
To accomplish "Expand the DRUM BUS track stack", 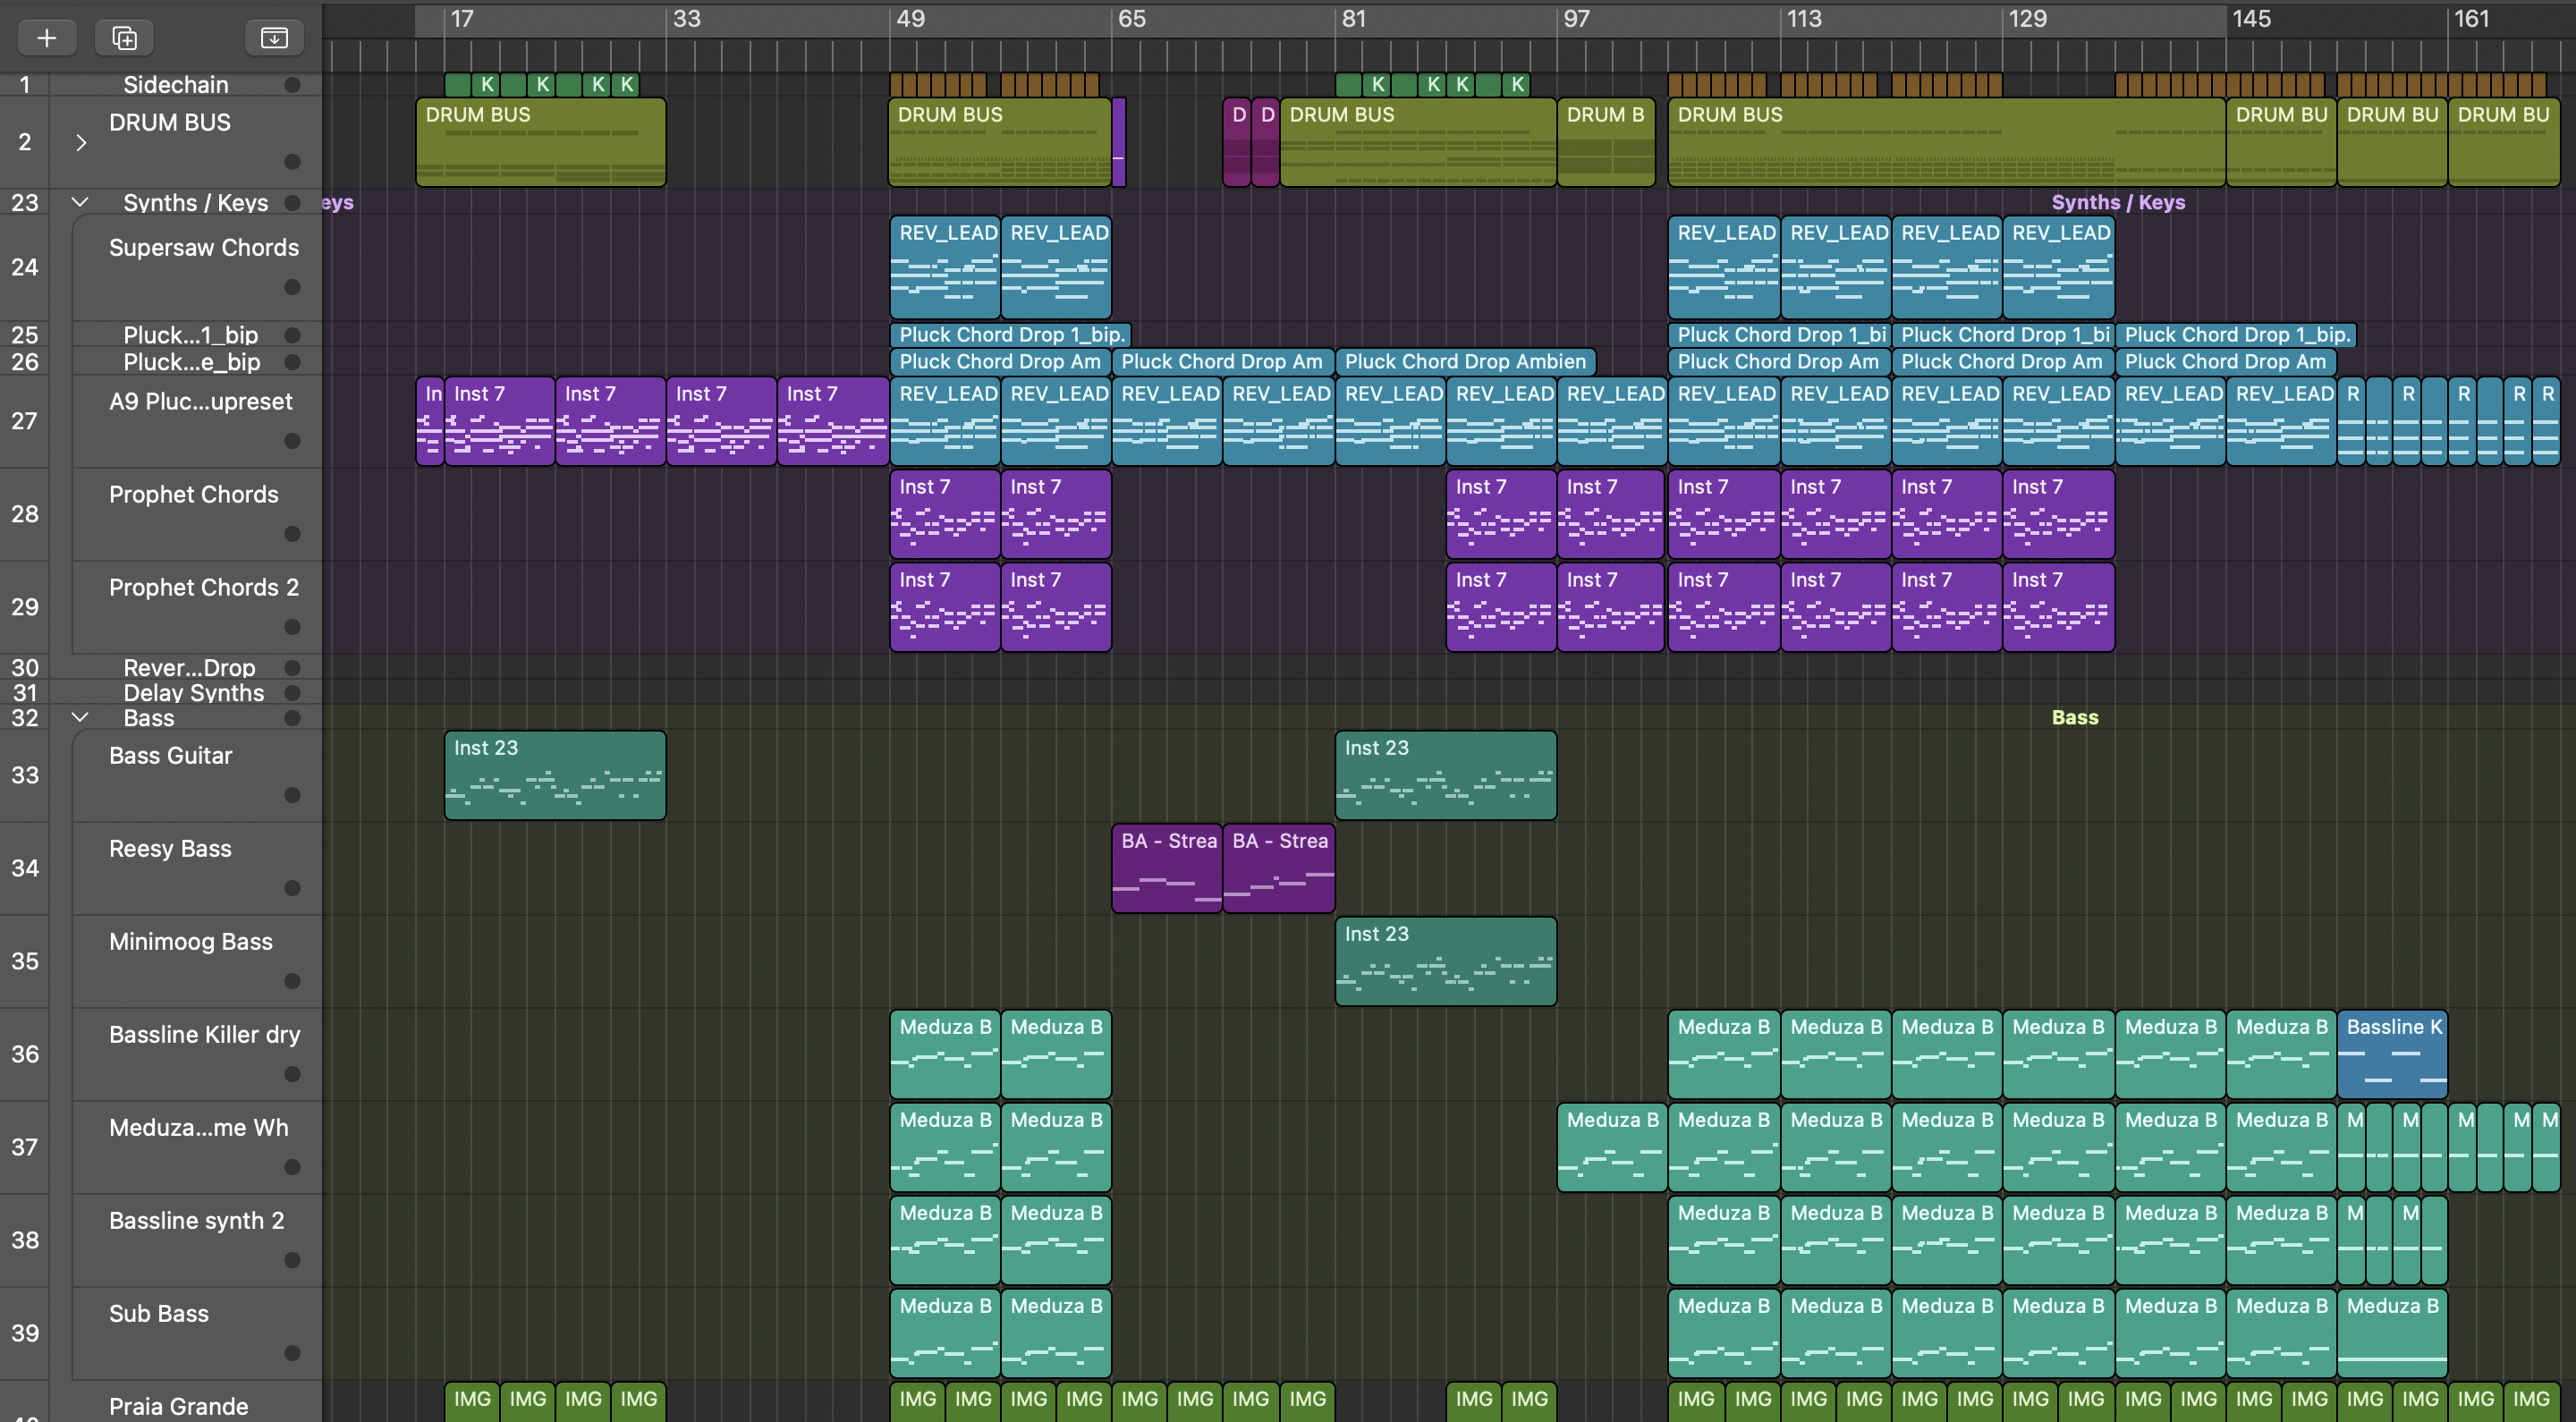I will (81, 143).
